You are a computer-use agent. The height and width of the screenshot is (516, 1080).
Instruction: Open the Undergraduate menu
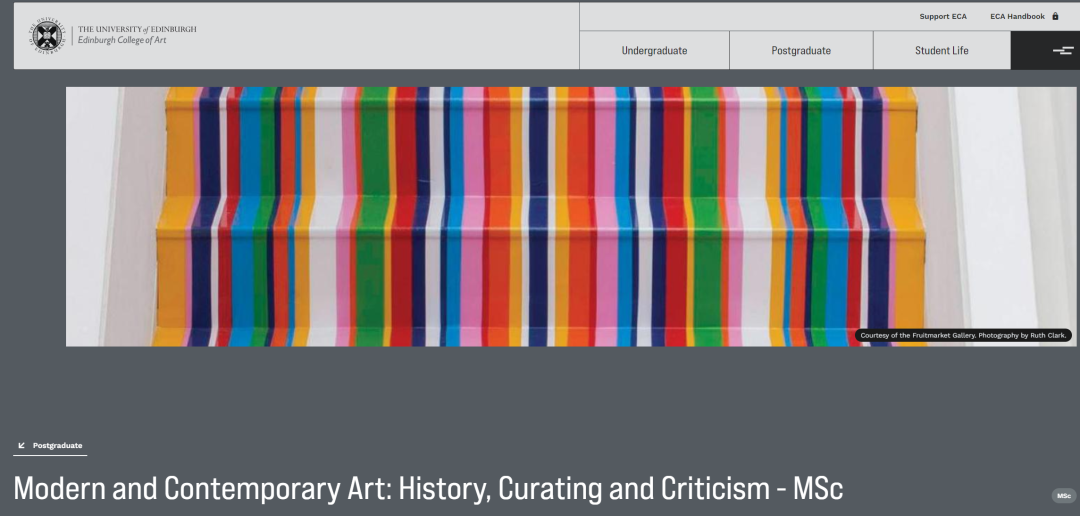(x=654, y=50)
